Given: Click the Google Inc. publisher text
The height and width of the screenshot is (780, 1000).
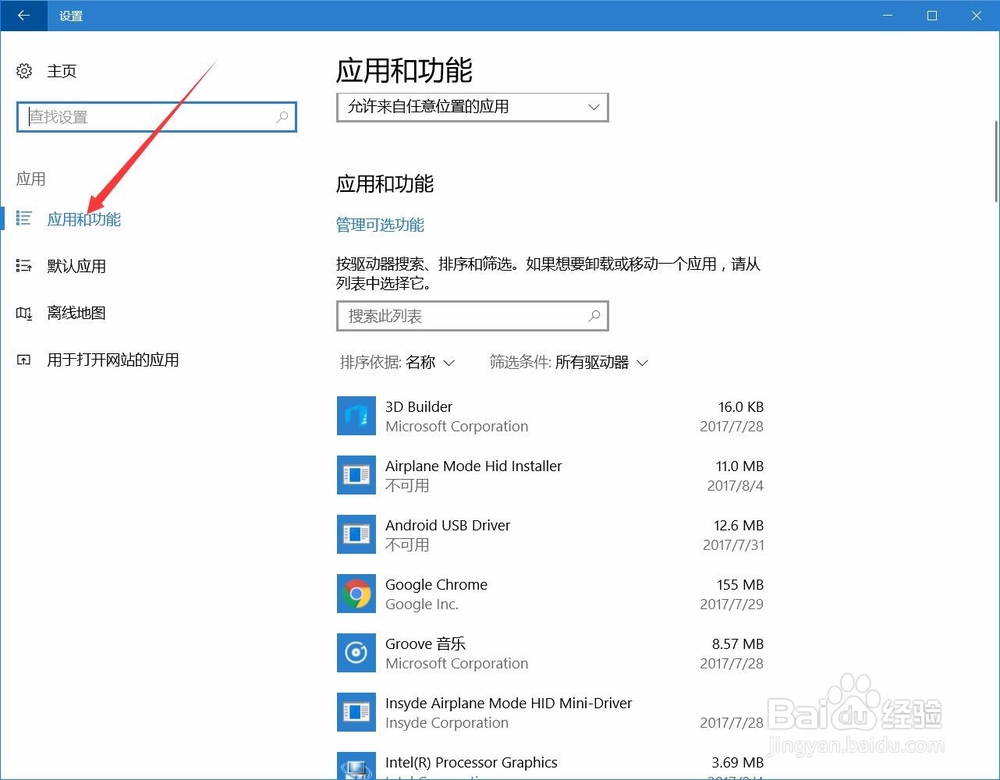Looking at the screenshot, I should [422, 605].
